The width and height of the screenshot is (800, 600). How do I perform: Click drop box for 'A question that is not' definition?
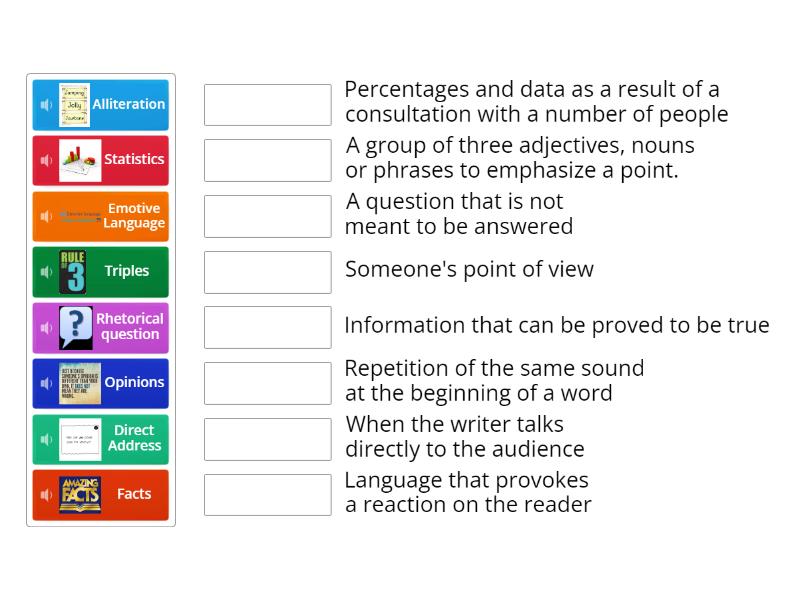267,216
